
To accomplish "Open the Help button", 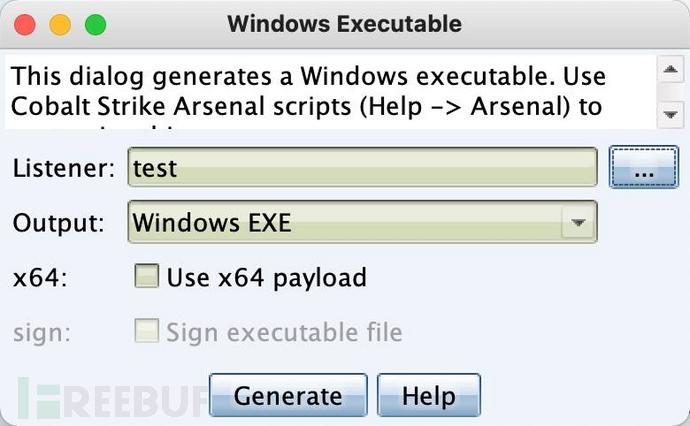I will click(429, 395).
